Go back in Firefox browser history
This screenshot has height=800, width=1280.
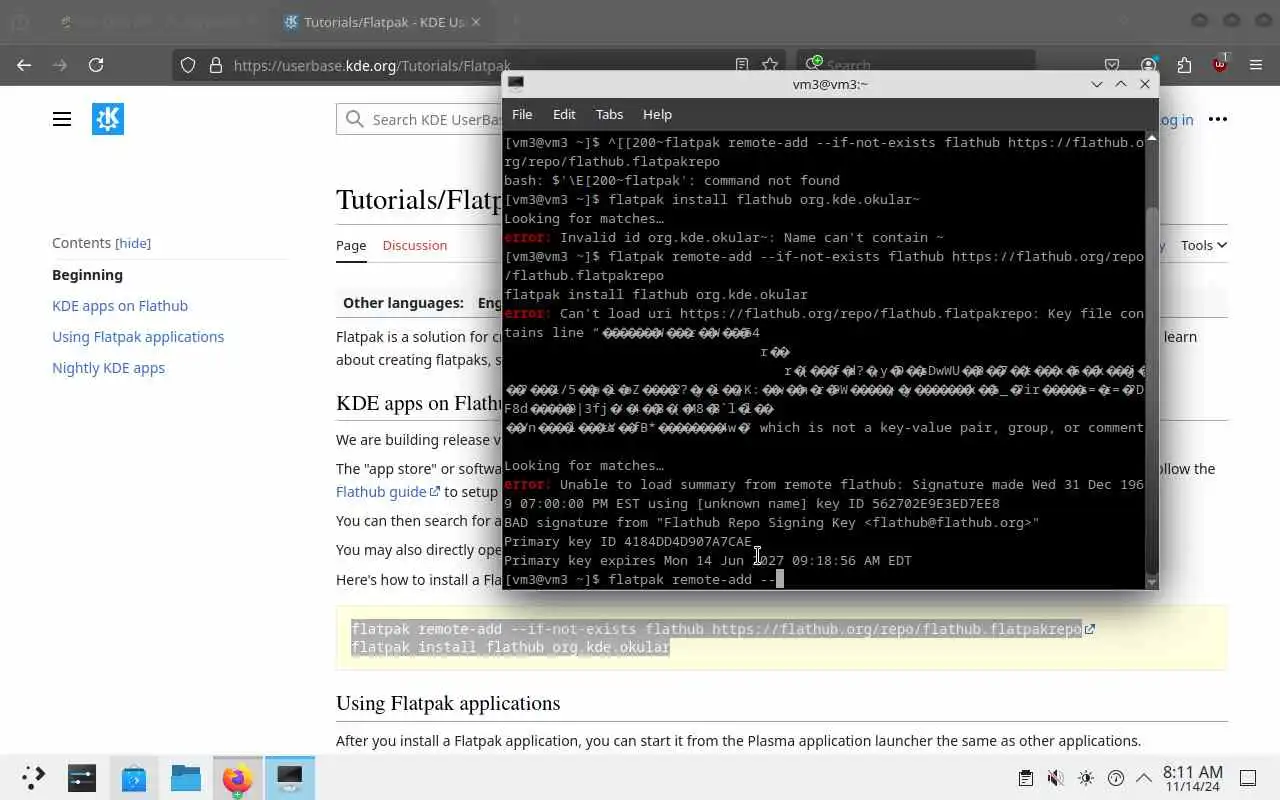24,65
